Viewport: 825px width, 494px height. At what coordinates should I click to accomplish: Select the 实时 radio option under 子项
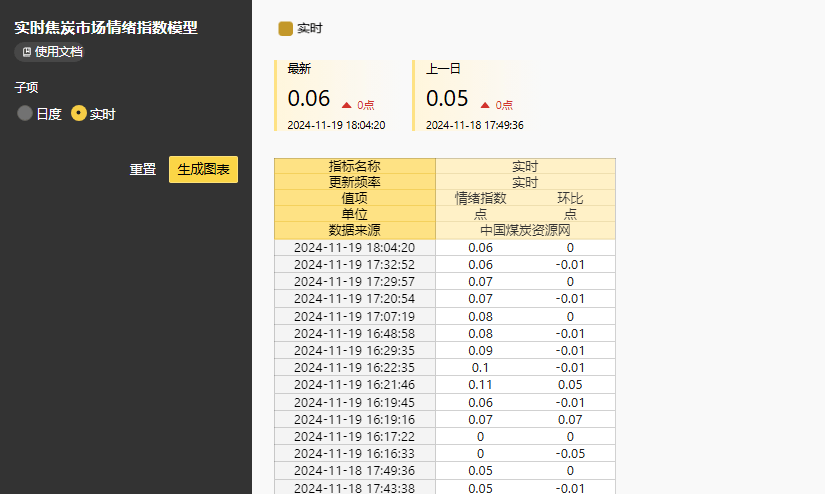tap(79, 114)
